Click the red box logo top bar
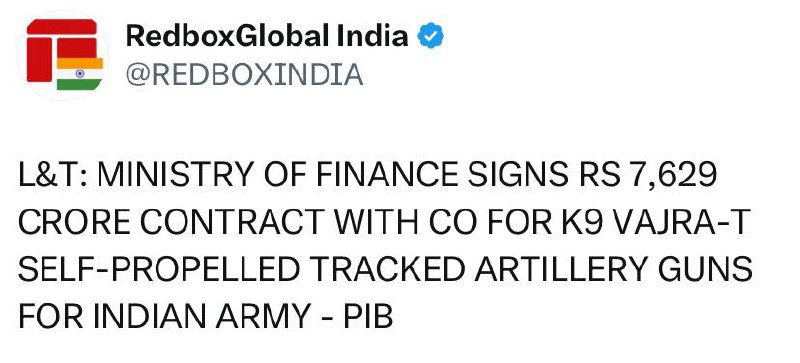 click(x=62, y=27)
